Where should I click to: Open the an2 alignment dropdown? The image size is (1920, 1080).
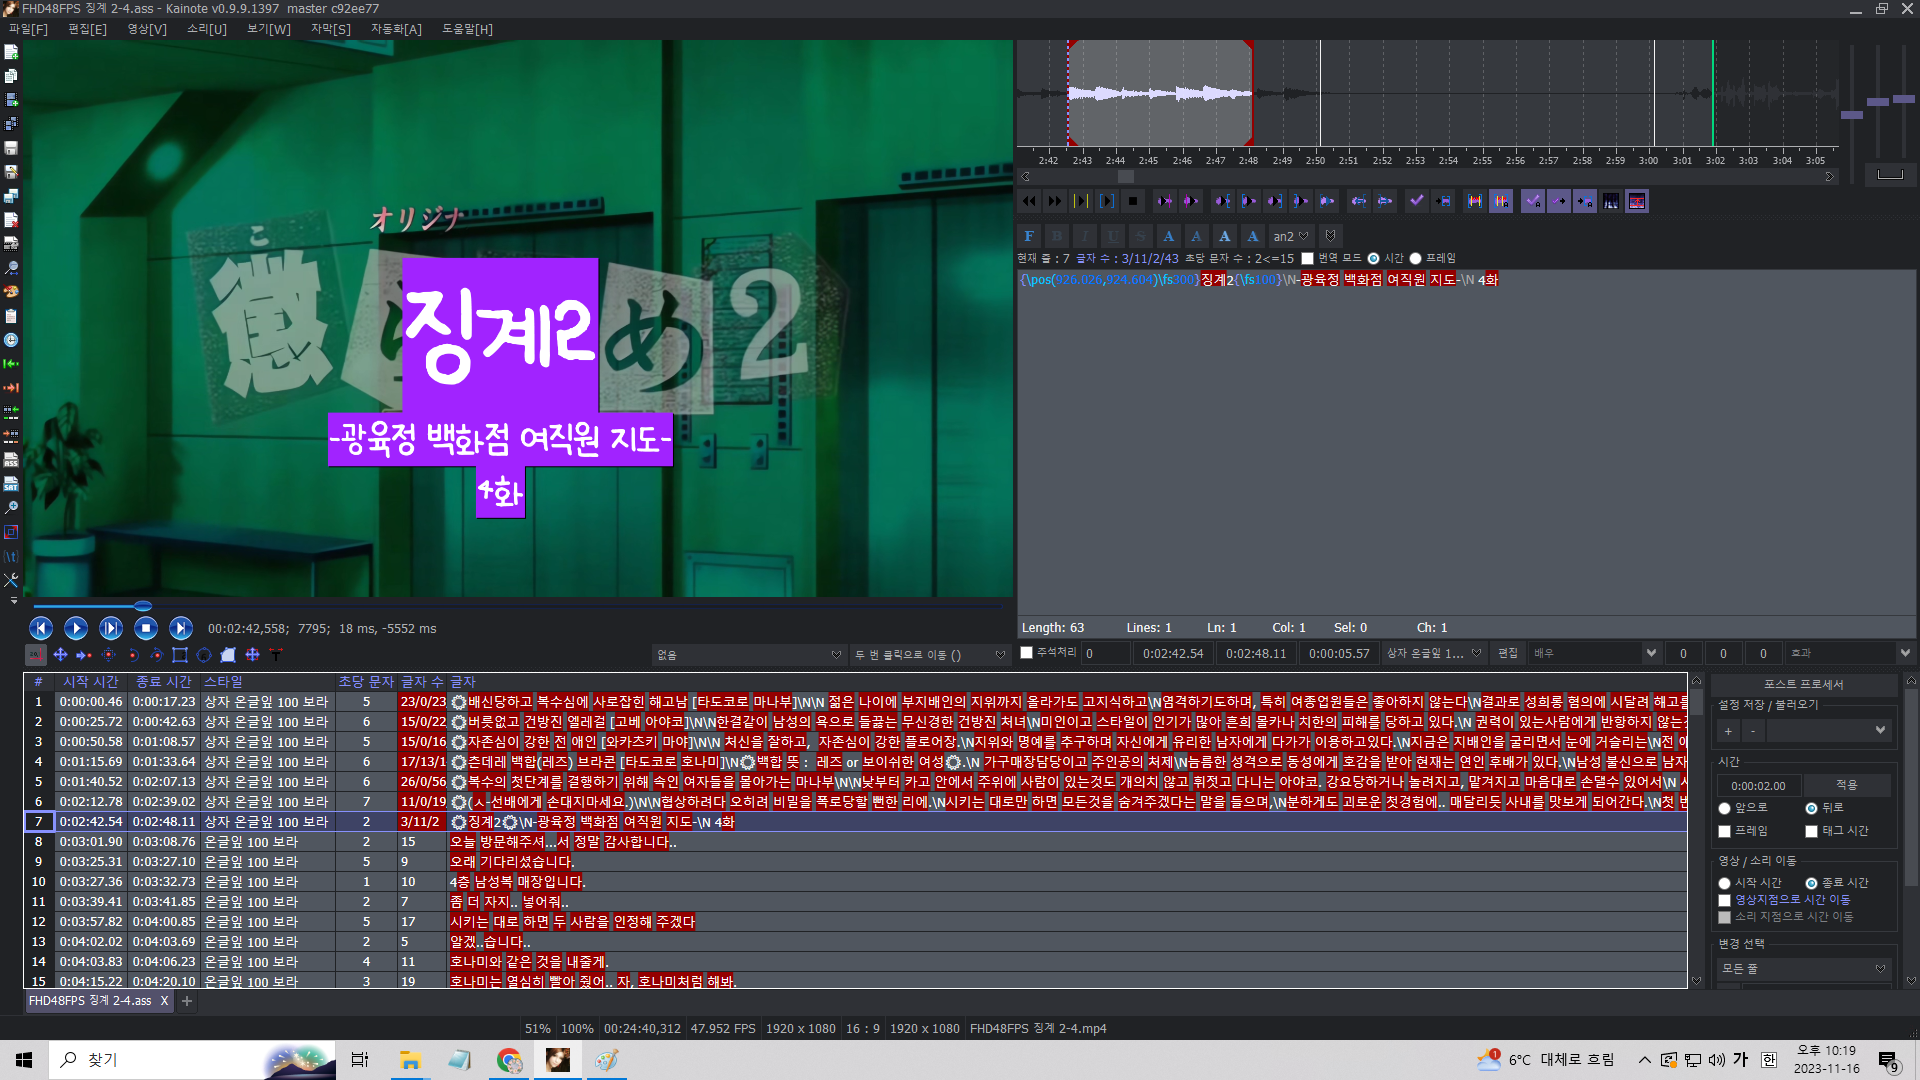1290,236
